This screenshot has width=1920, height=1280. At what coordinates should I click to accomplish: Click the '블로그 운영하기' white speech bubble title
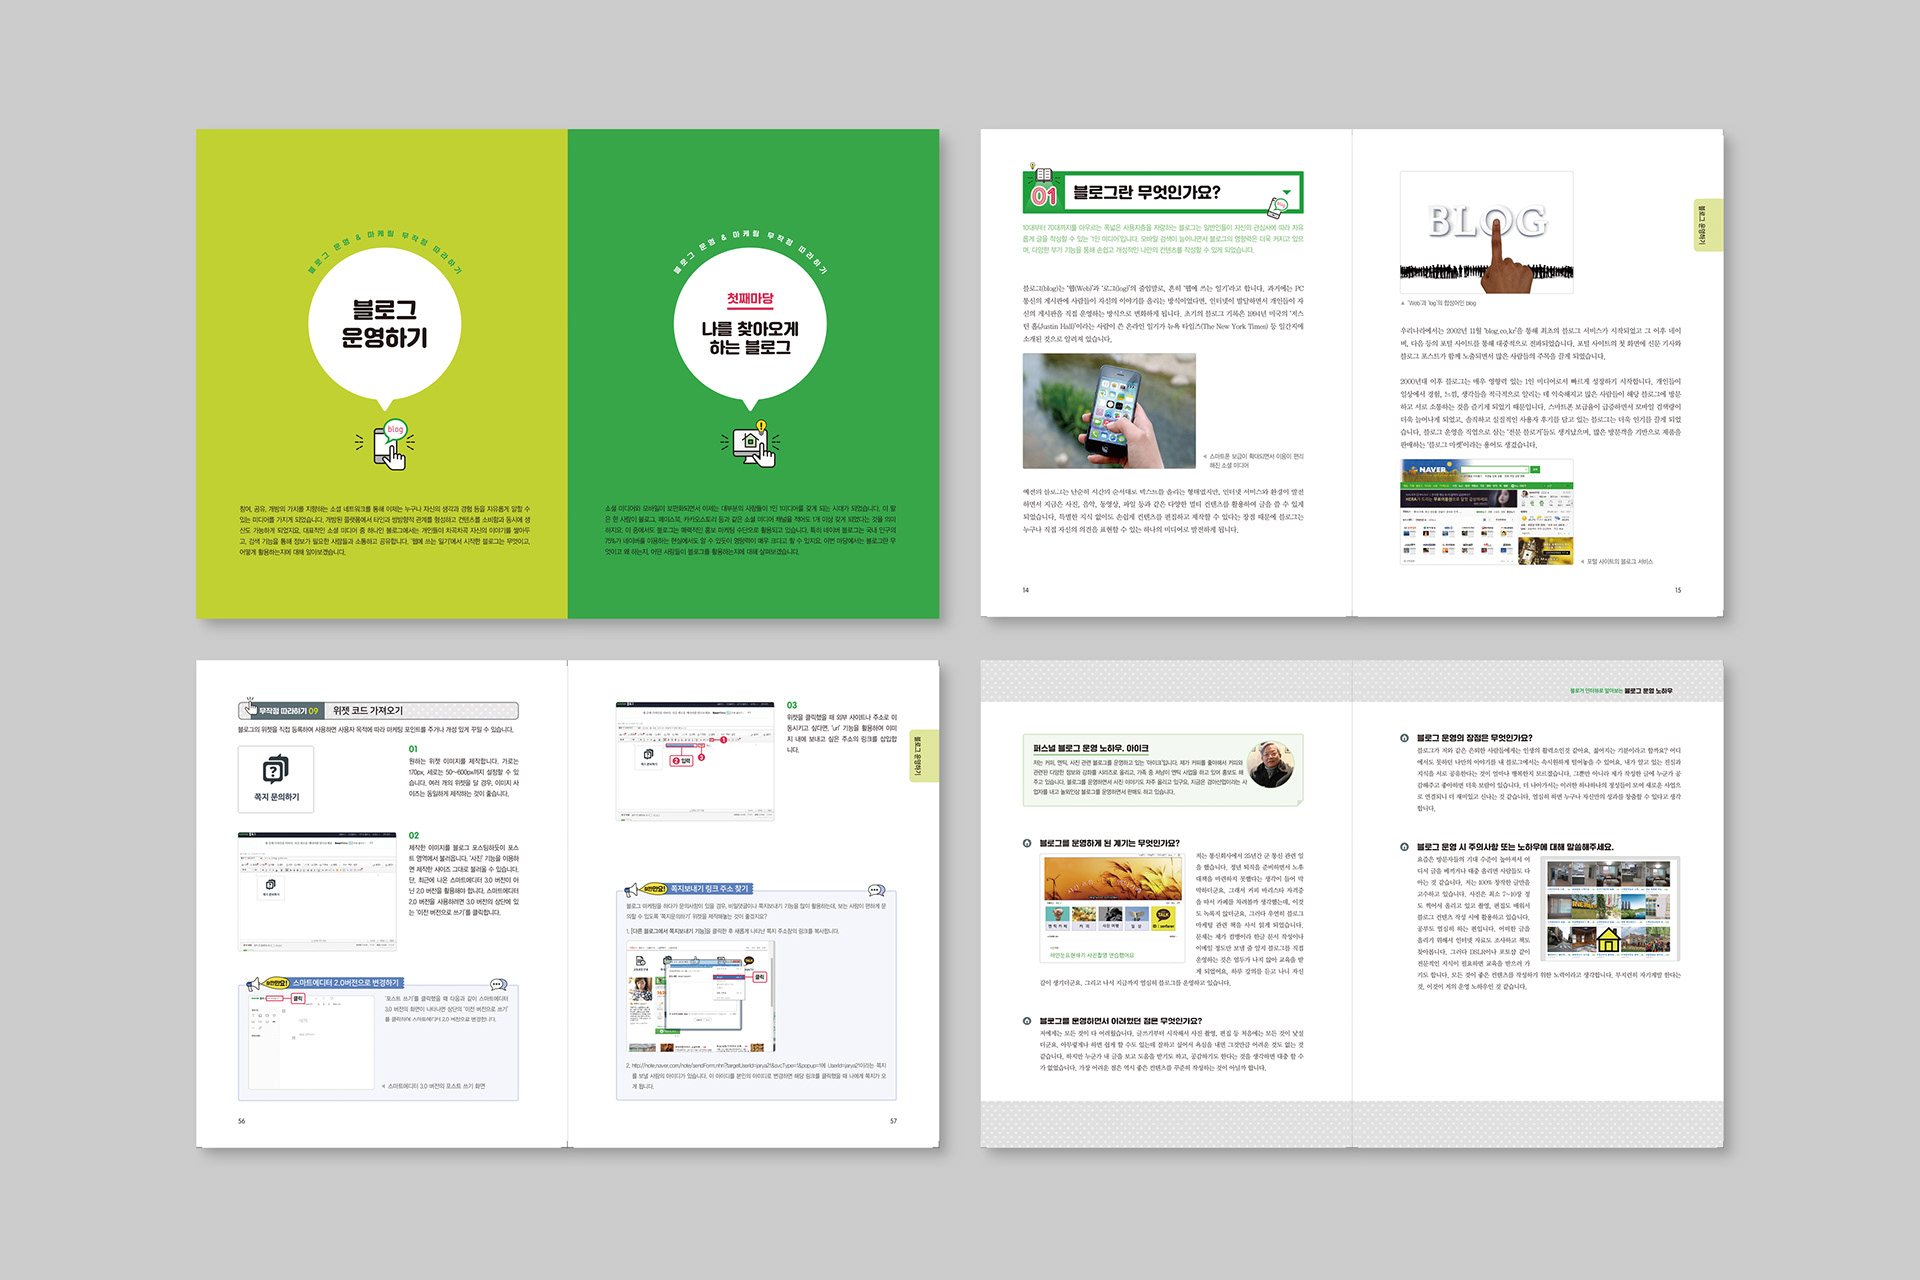click(x=385, y=324)
